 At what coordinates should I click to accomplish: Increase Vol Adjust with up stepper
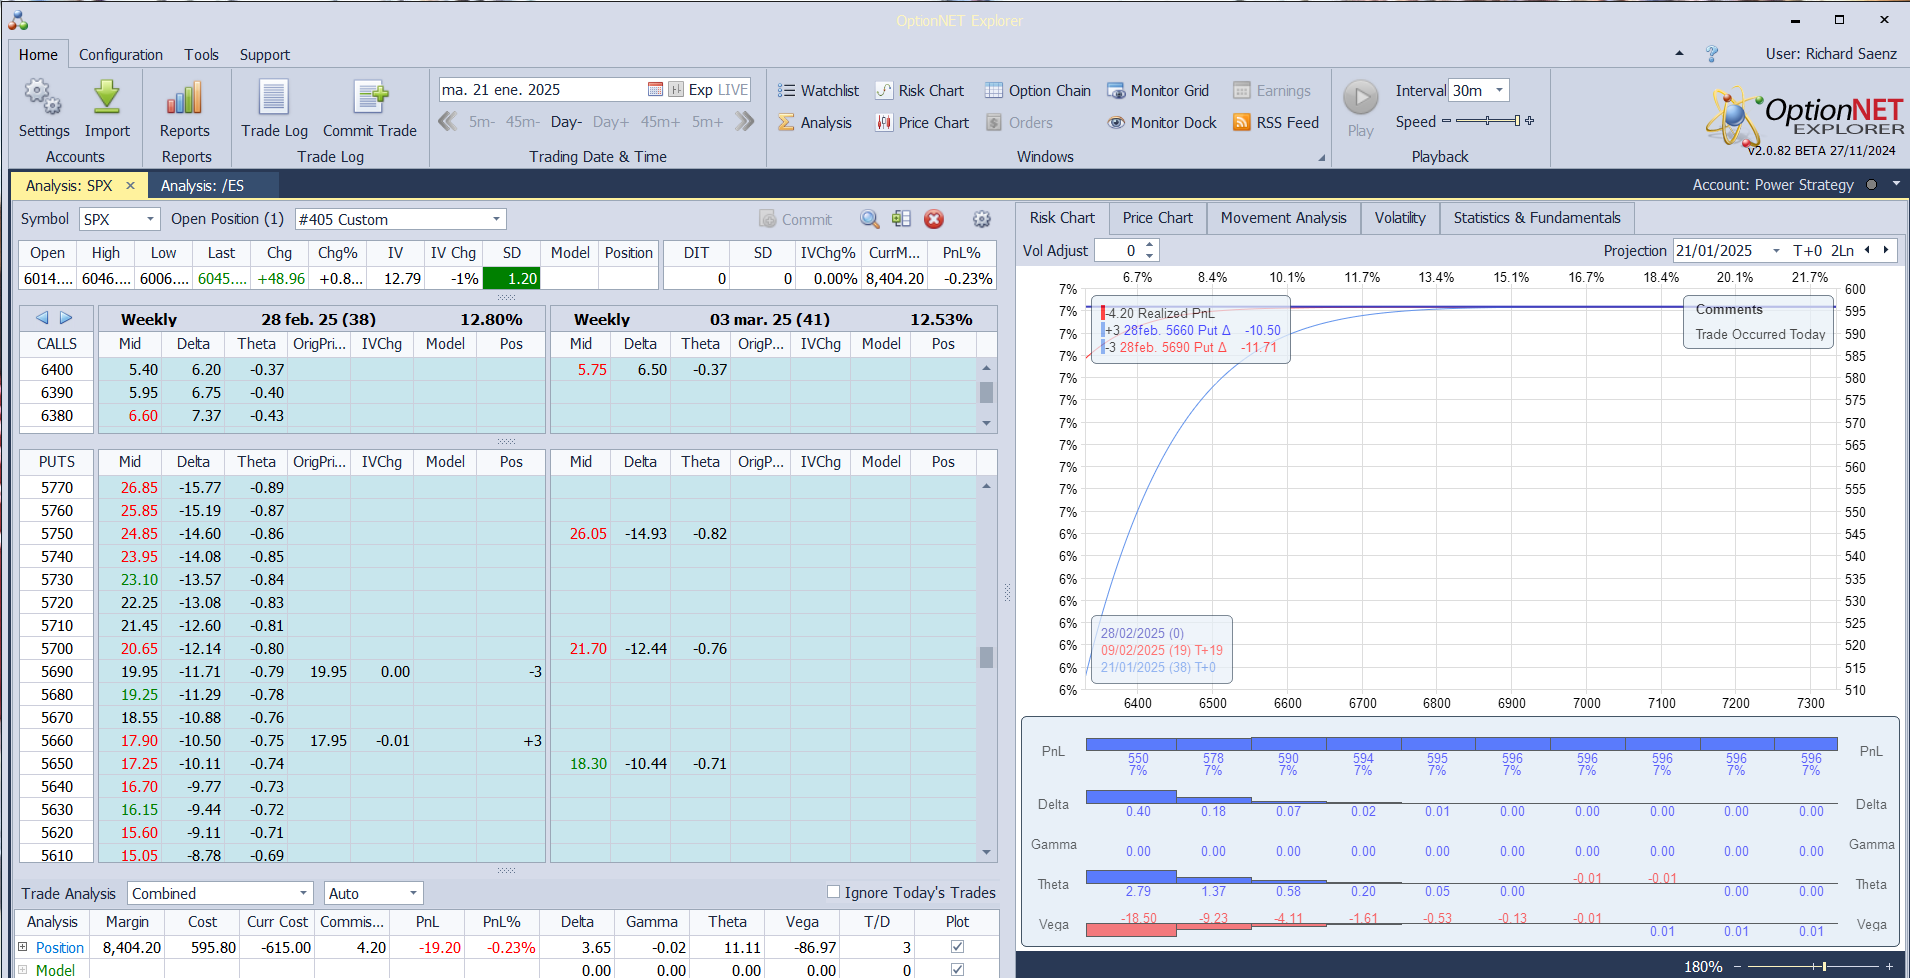click(x=1150, y=245)
